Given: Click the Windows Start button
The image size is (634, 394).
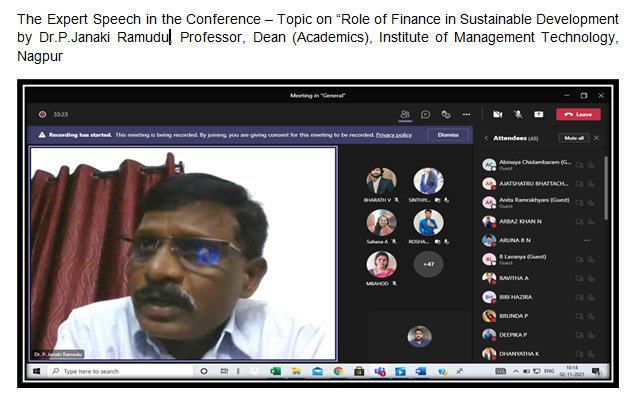Looking at the screenshot, I should [36, 371].
